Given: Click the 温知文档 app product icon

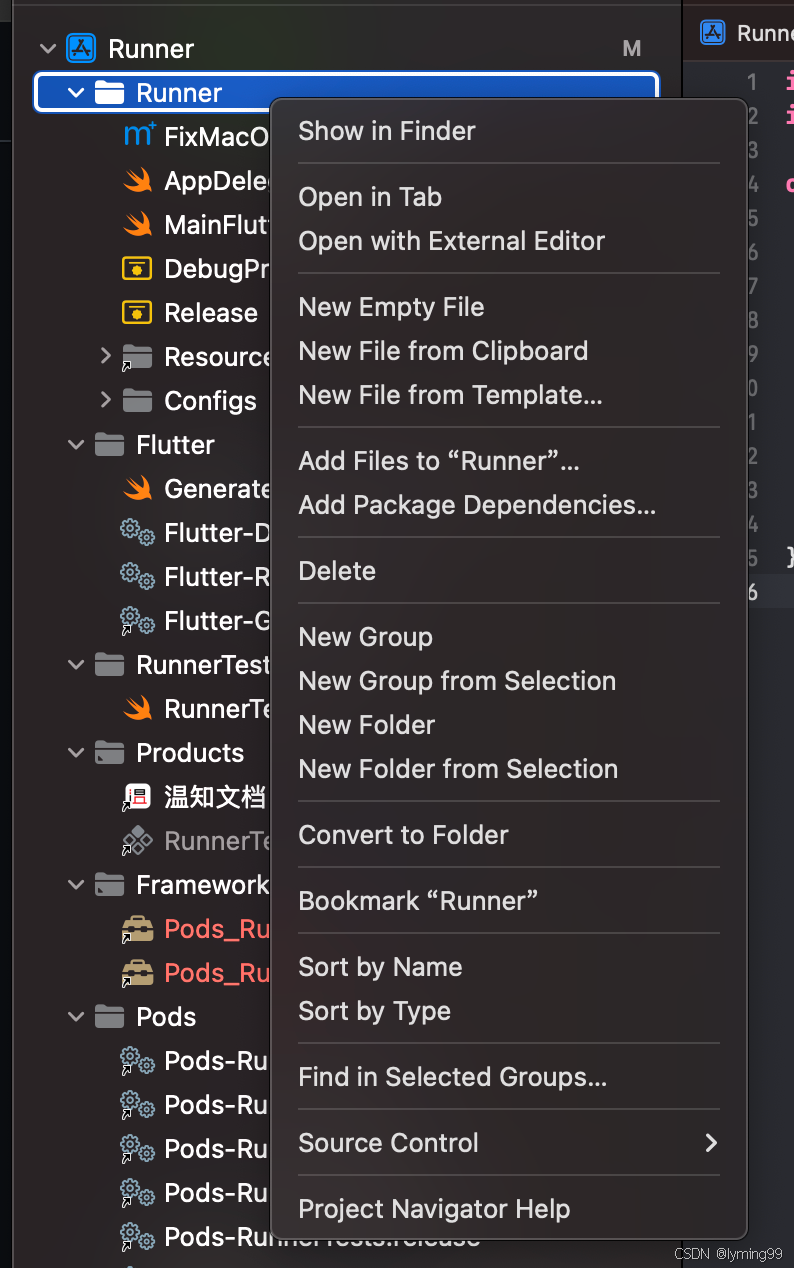Looking at the screenshot, I should tap(136, 796).
